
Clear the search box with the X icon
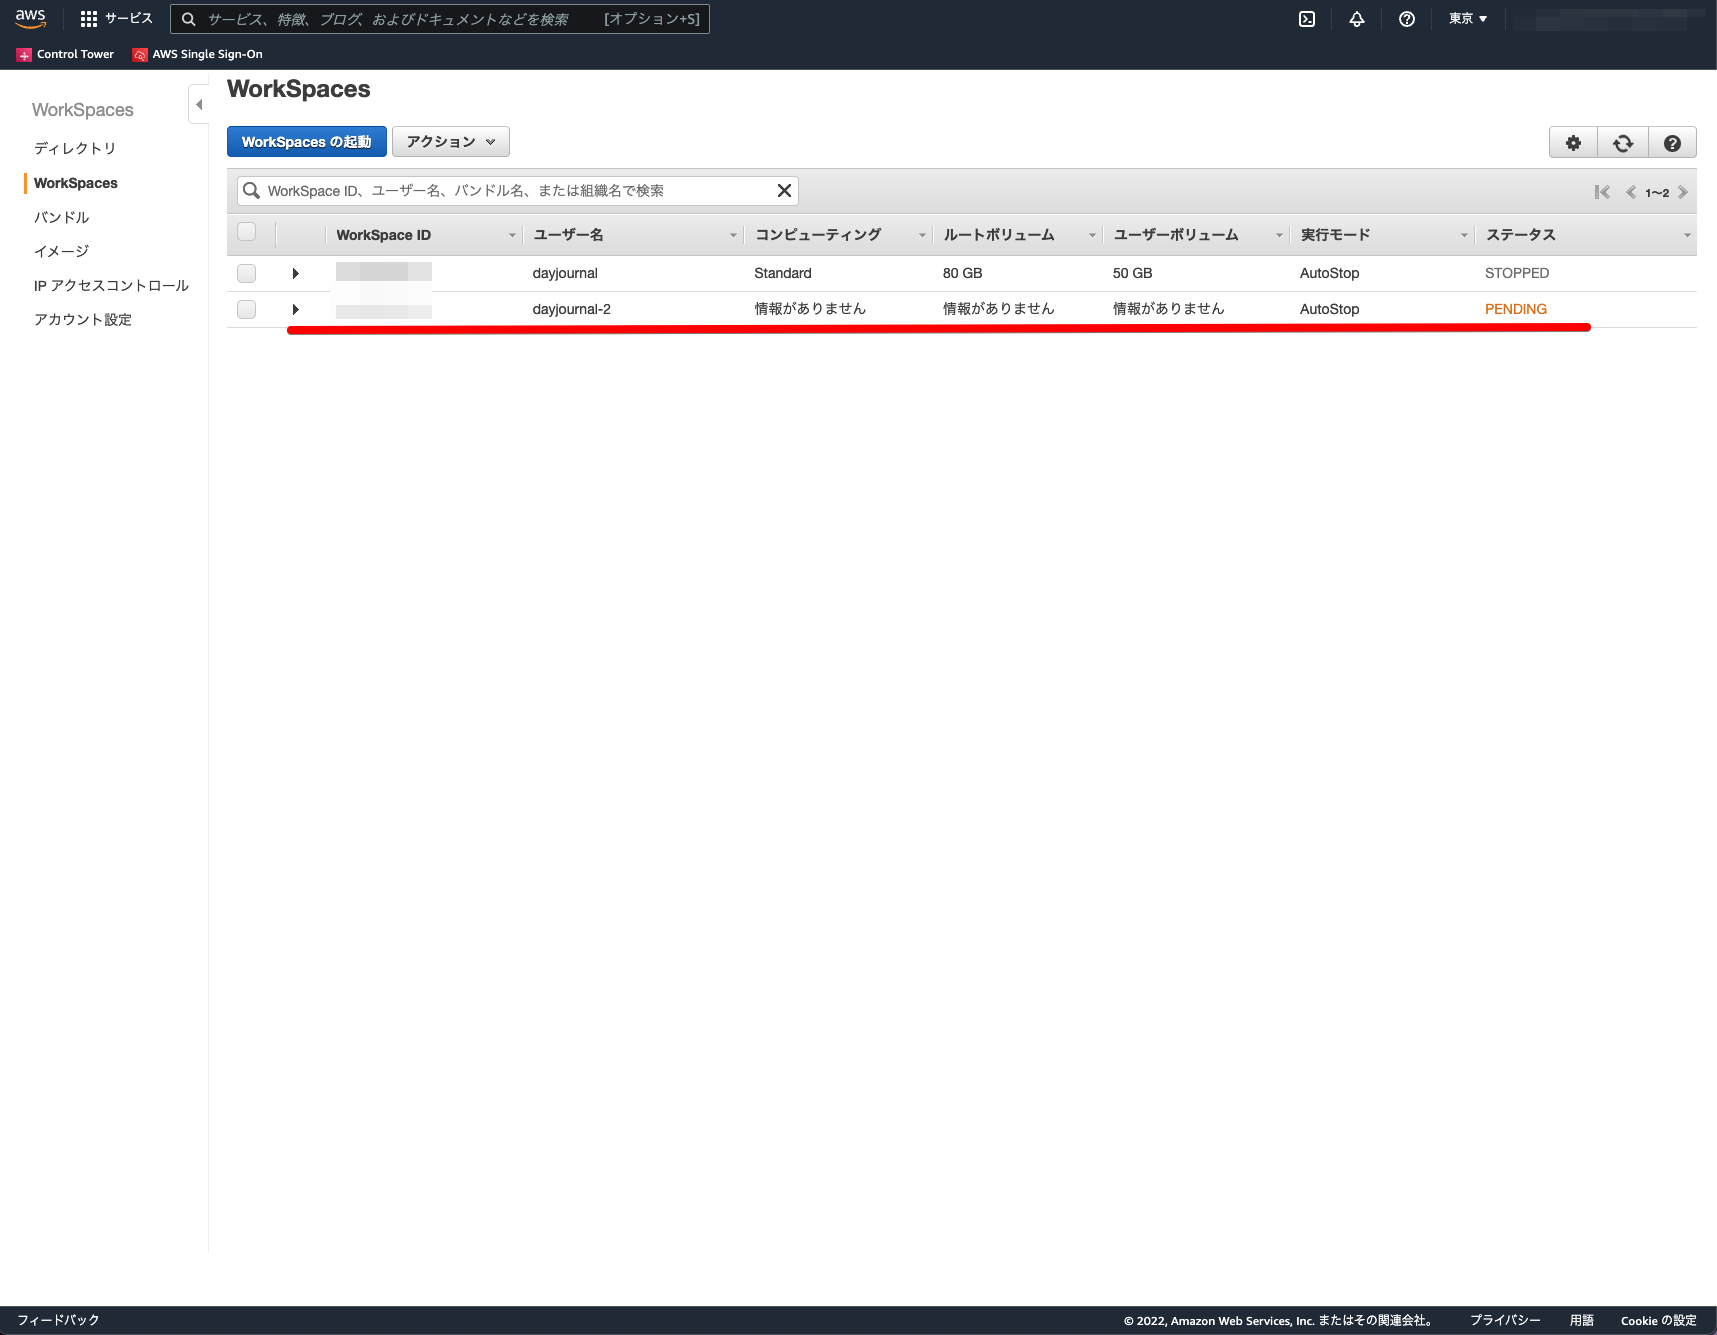pos(784,190)
